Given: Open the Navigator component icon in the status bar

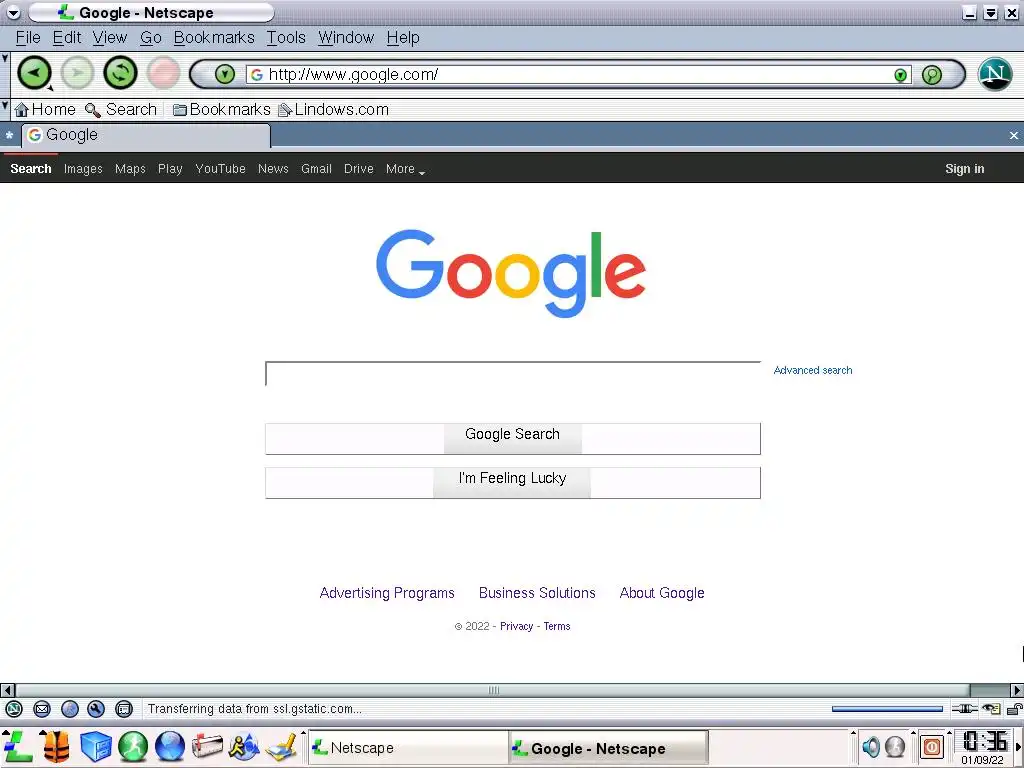Looking at the screenshot, I should pos(14,709).
